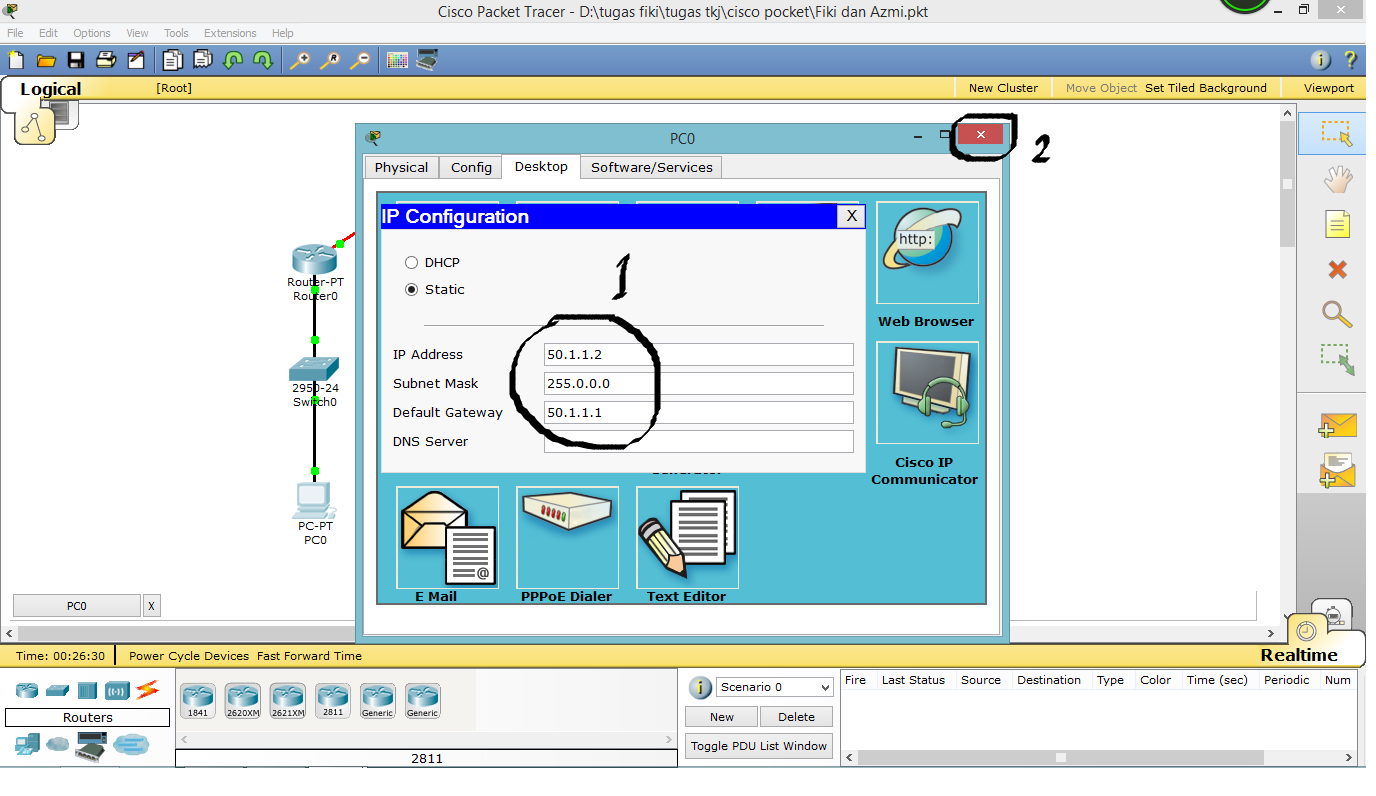Choose the Inspect magnifier tool
Viewport: 1376px width, 796px height.
click(1337, 314)
